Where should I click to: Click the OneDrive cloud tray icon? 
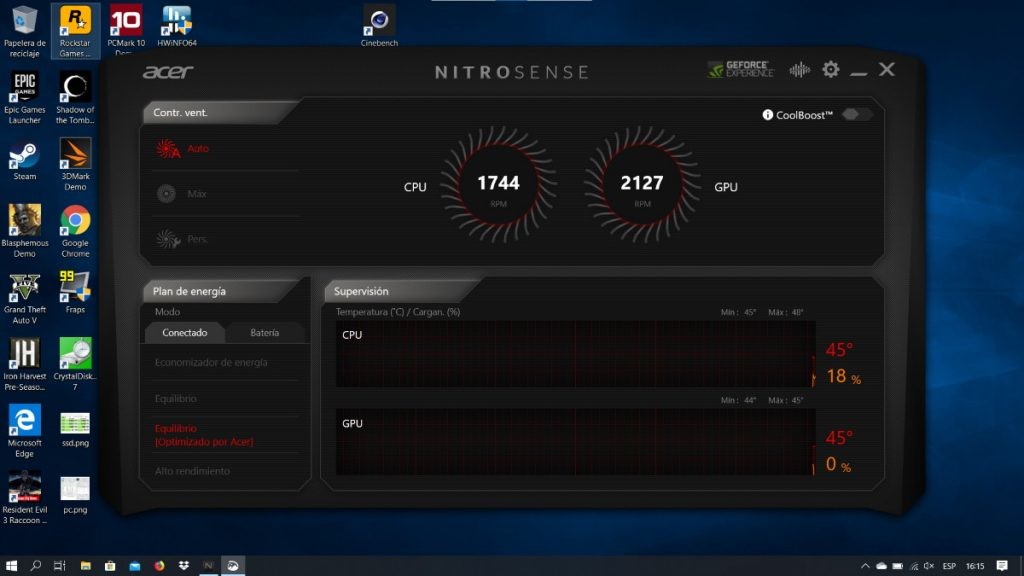882,566
